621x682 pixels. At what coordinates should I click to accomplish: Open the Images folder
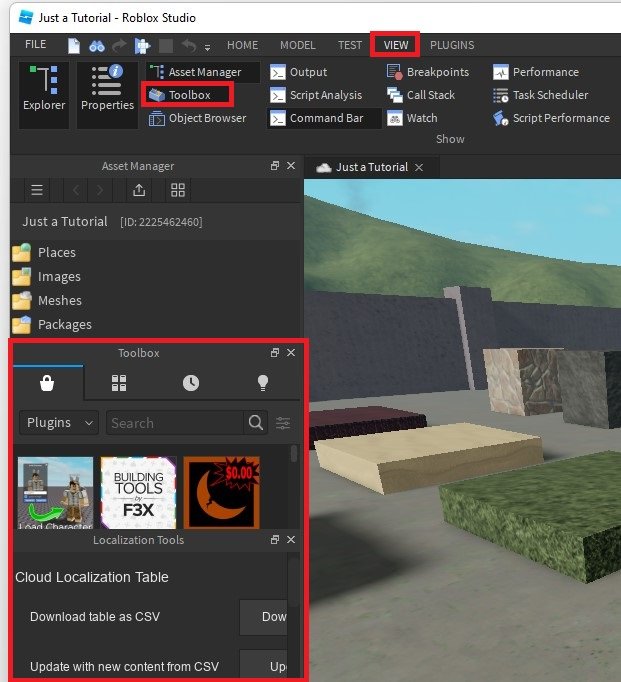[47, 277]
